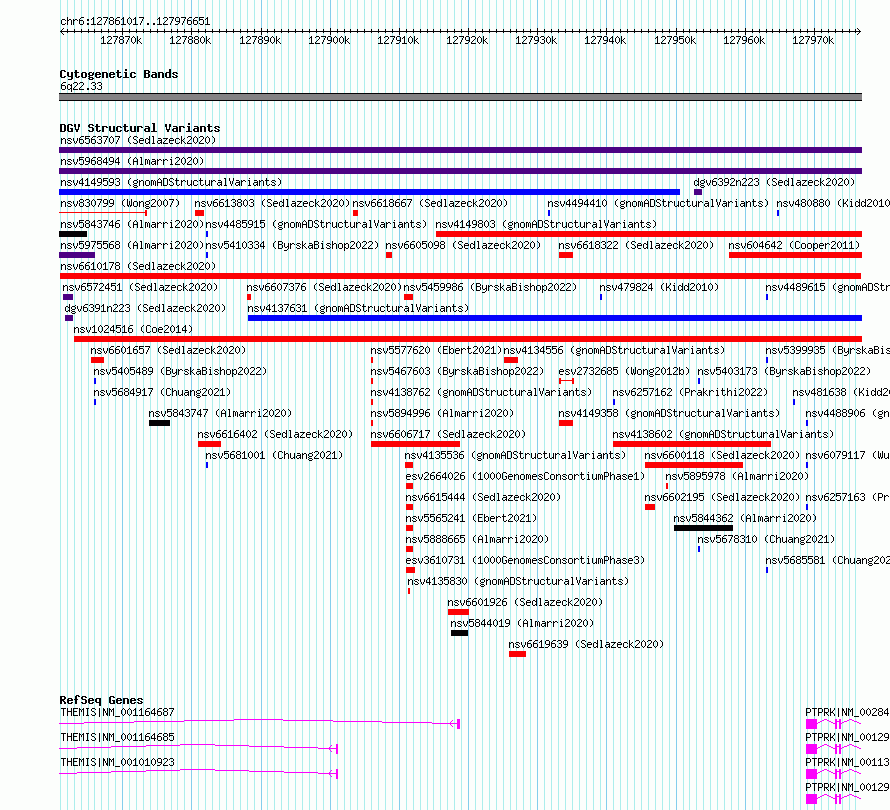Click the nsv5844362 (Almarri2020) label
This screenshot has width=890, height=810.
point(745,518)
